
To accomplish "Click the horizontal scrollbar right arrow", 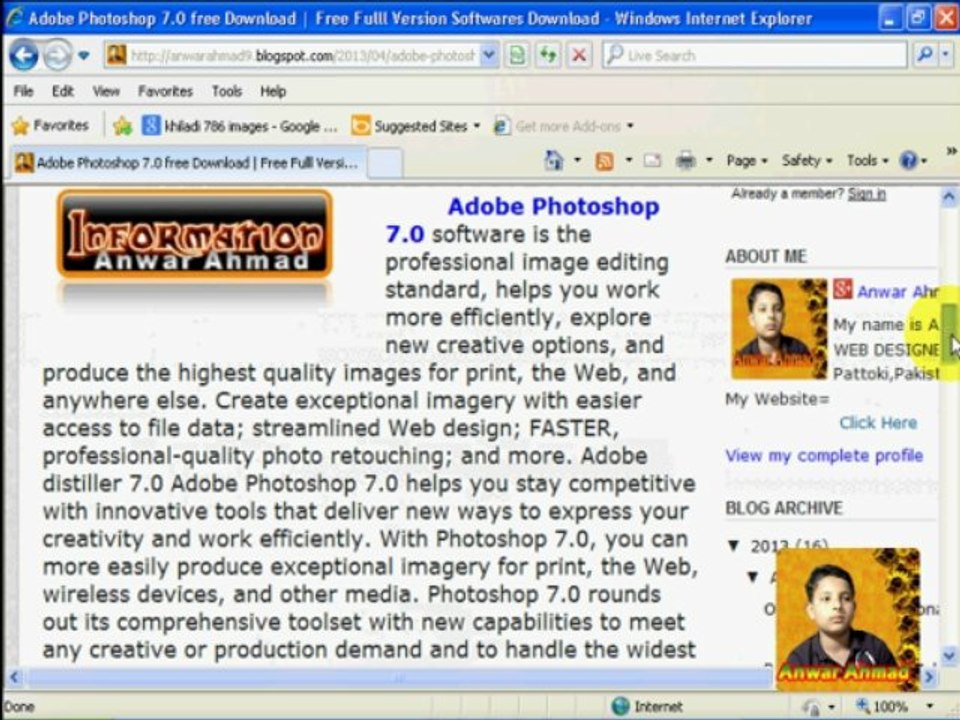I will [x=930, y=677].
